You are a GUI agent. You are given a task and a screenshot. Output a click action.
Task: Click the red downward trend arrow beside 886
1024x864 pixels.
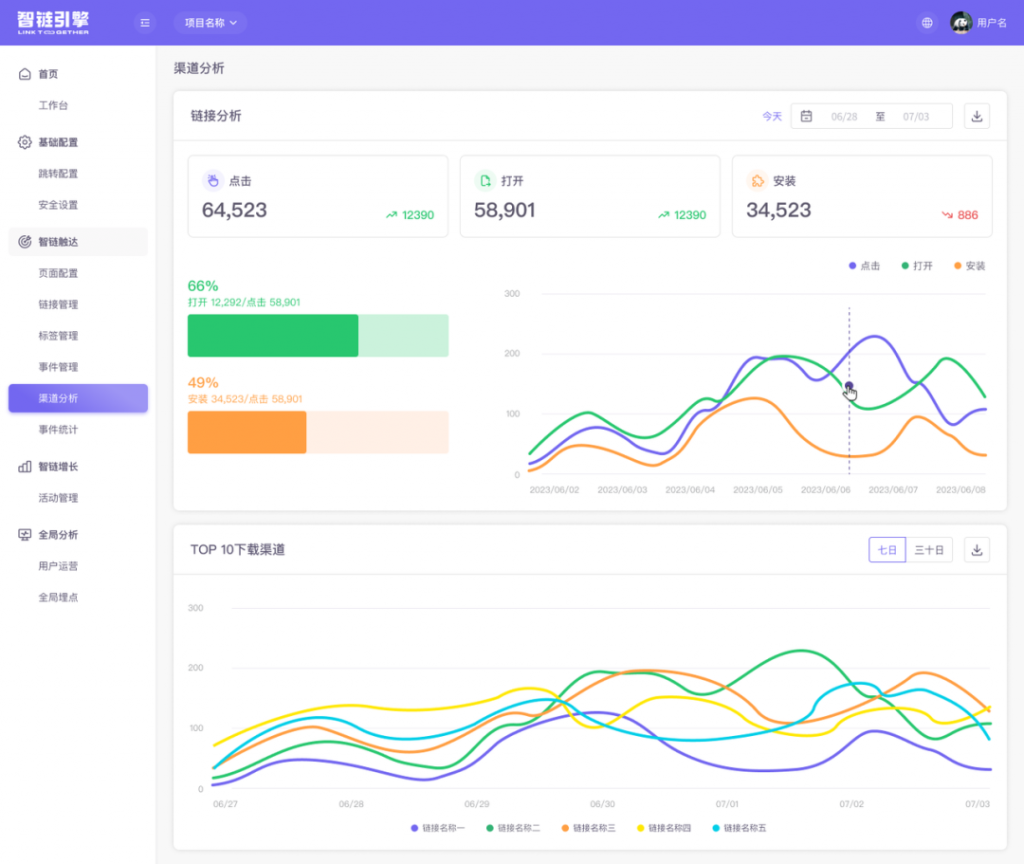pos(947,215)
